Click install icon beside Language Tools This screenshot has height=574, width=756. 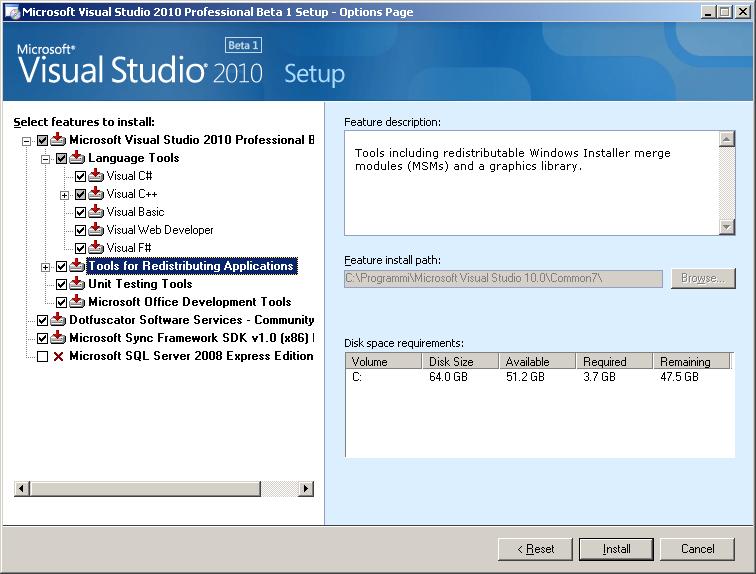click(x=77, y=158)
